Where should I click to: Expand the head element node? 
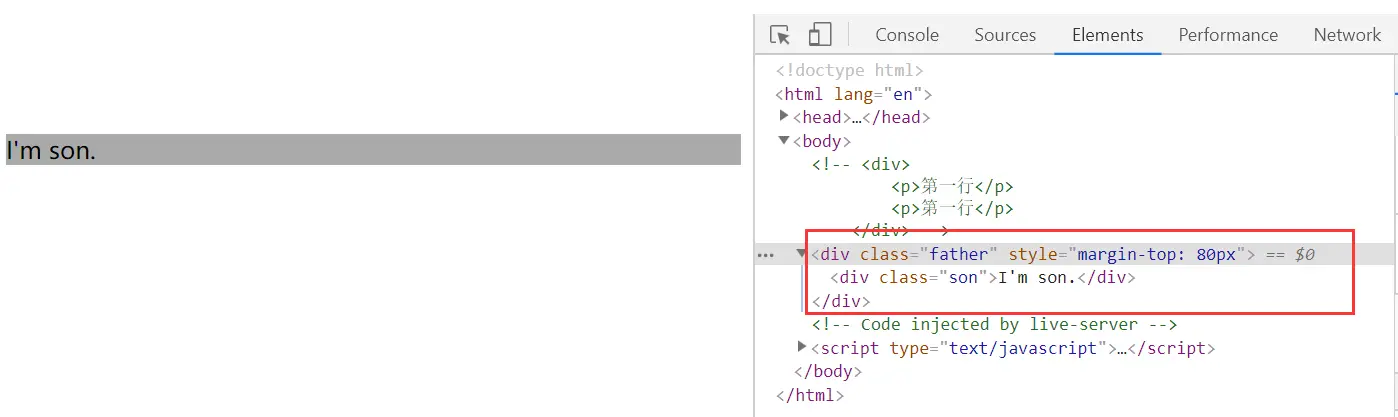[x=784, y=116]
